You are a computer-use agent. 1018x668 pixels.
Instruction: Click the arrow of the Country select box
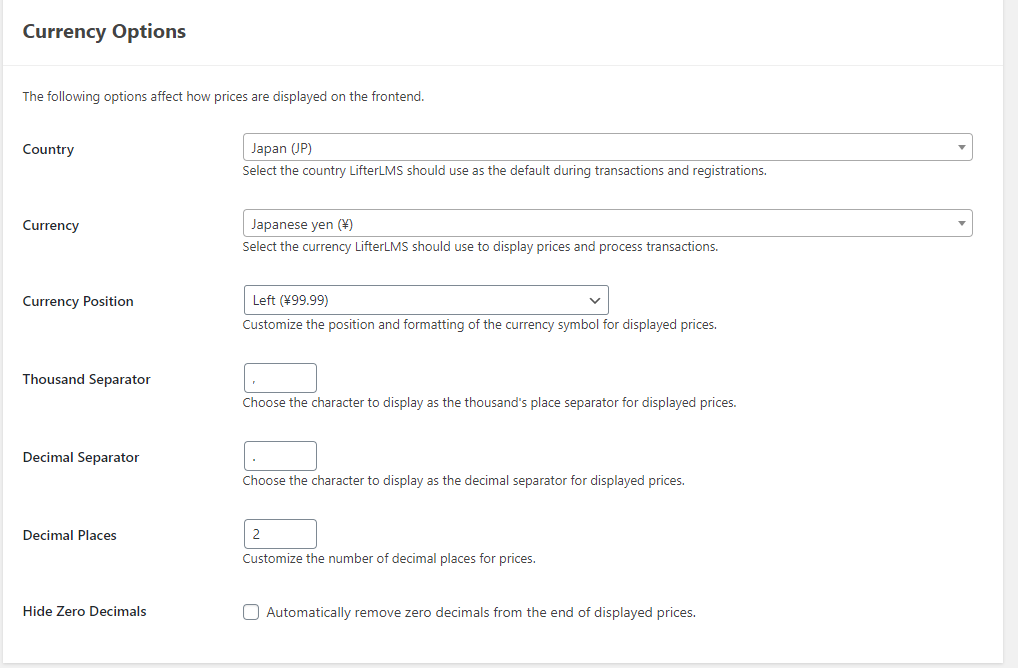(x=962, y=147)
